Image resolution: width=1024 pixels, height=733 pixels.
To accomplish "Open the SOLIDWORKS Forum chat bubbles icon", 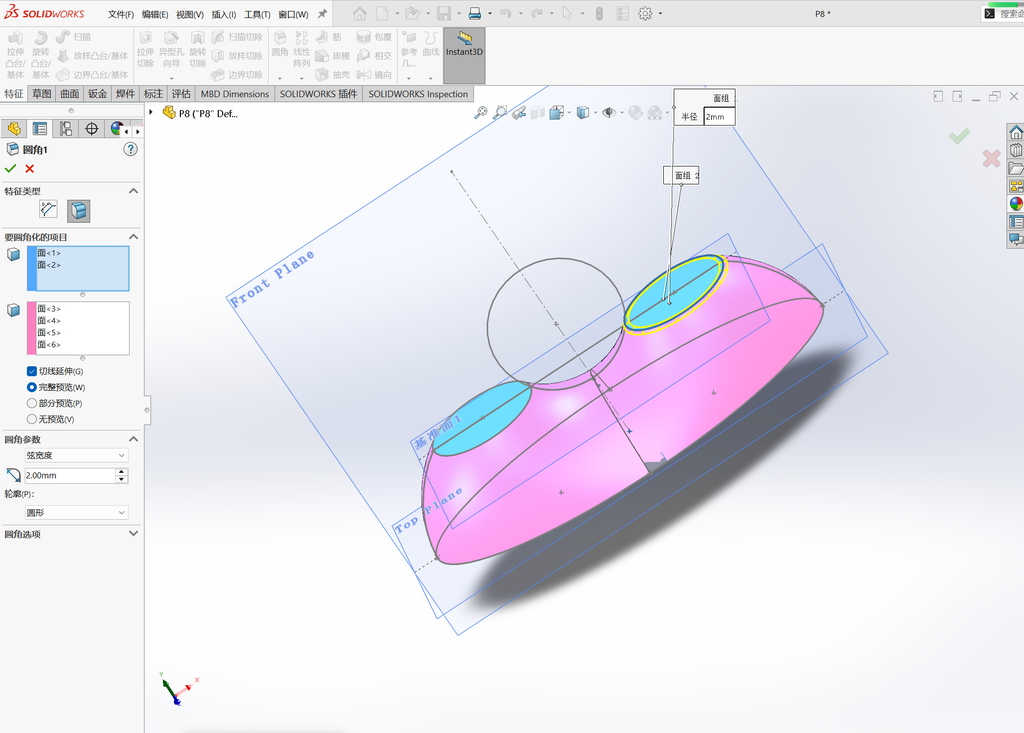I will click(x=1016, y=239).
